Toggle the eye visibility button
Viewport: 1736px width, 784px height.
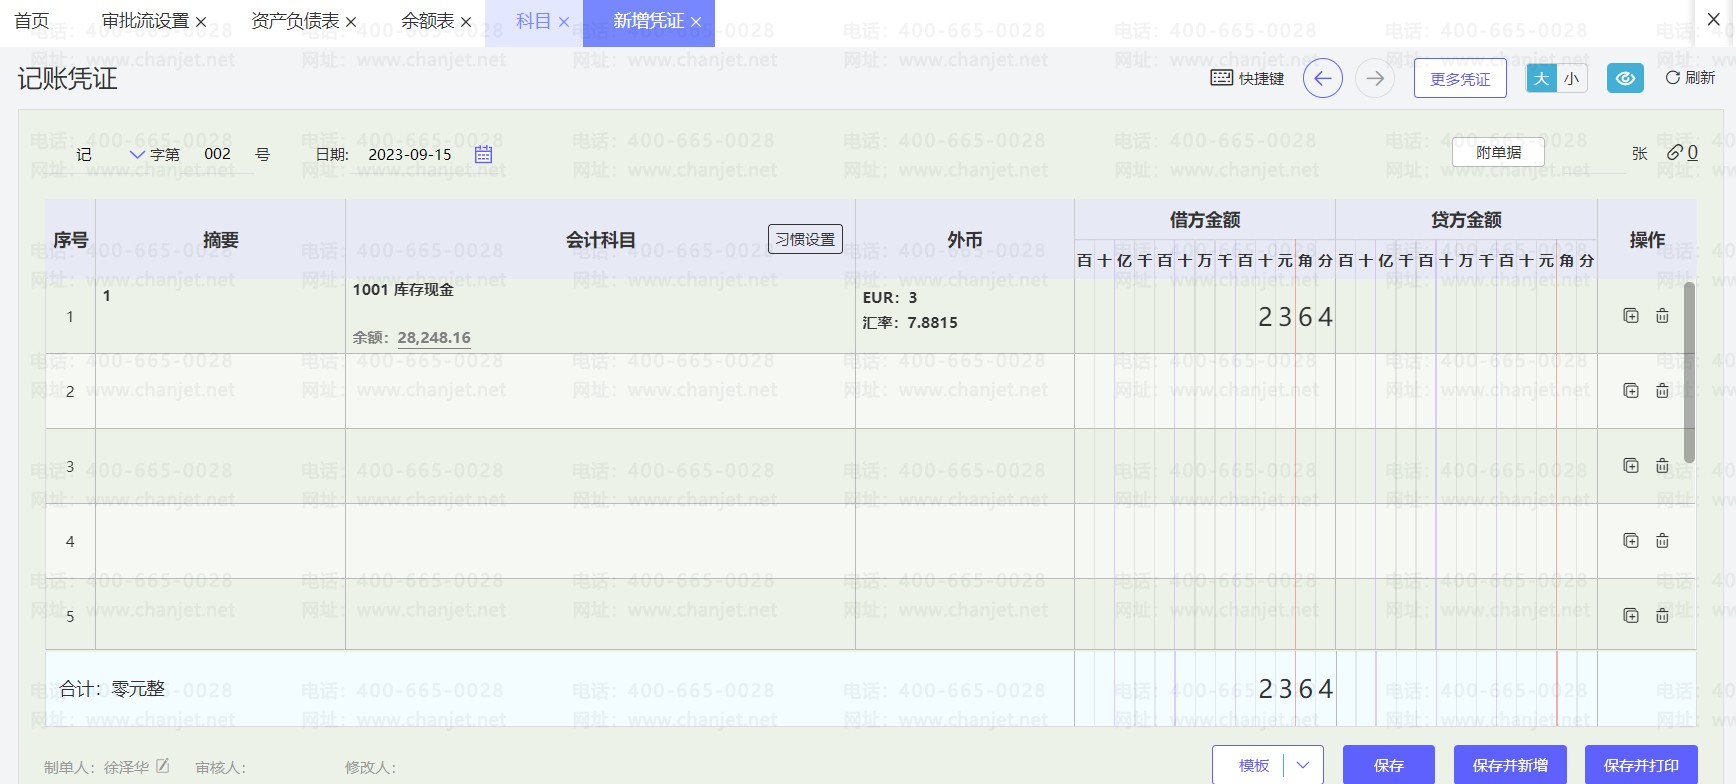pyautogui.click(x=1625, y=78)
